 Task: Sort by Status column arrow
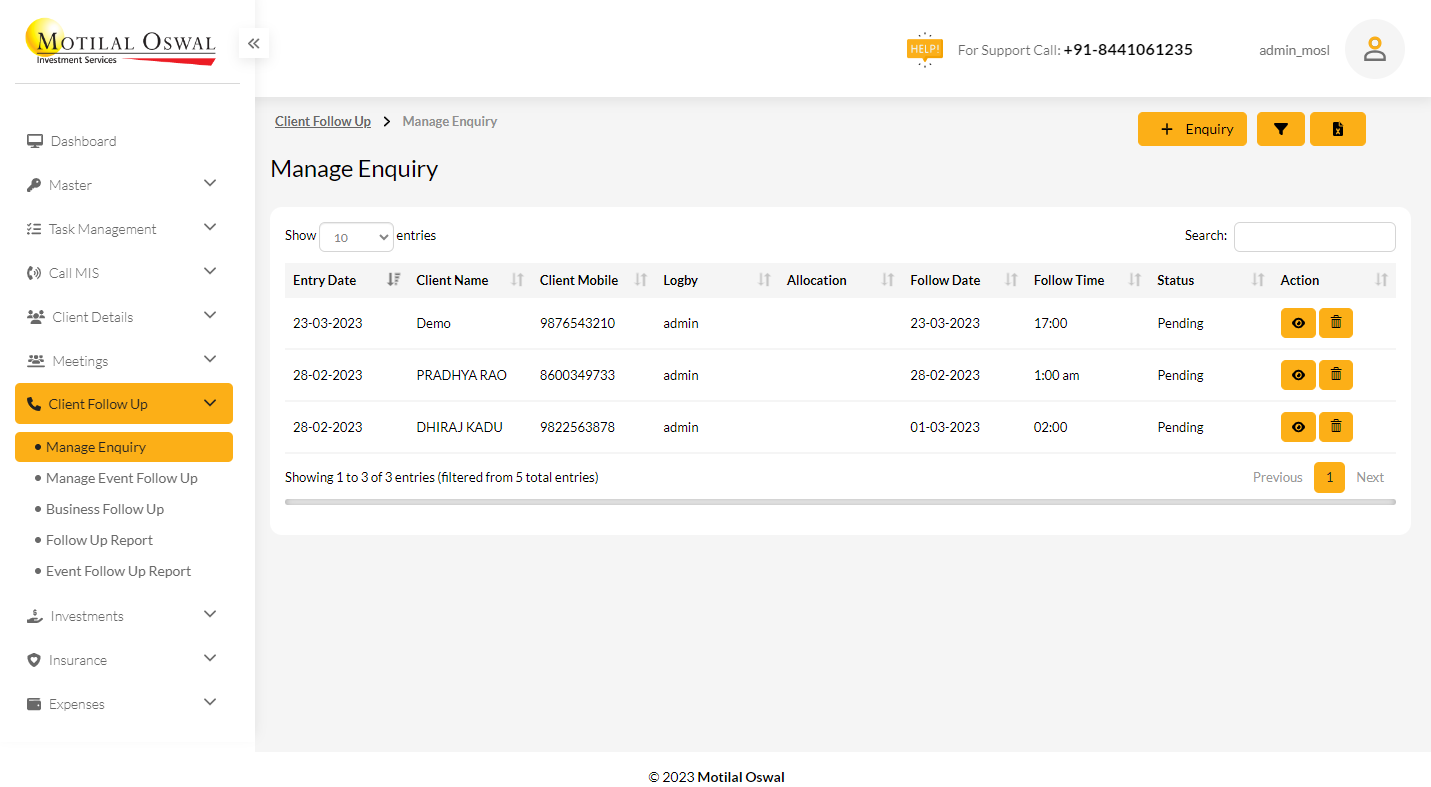[1258, 280]
